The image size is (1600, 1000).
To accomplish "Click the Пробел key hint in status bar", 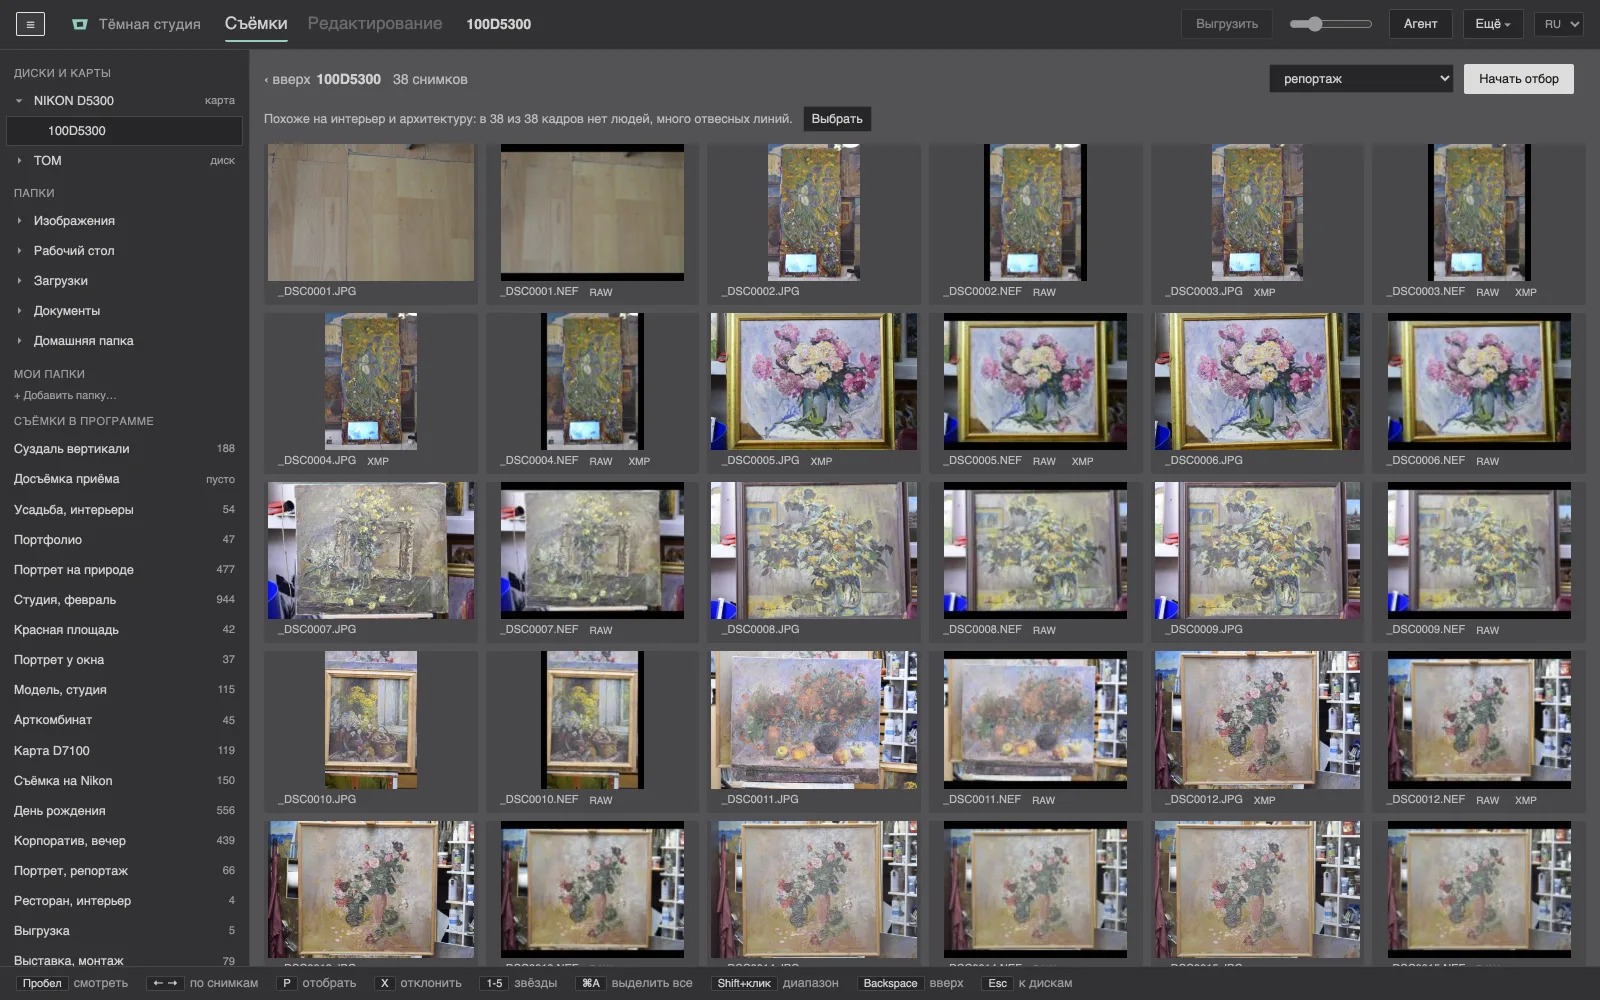I will [x=42, y=984].
